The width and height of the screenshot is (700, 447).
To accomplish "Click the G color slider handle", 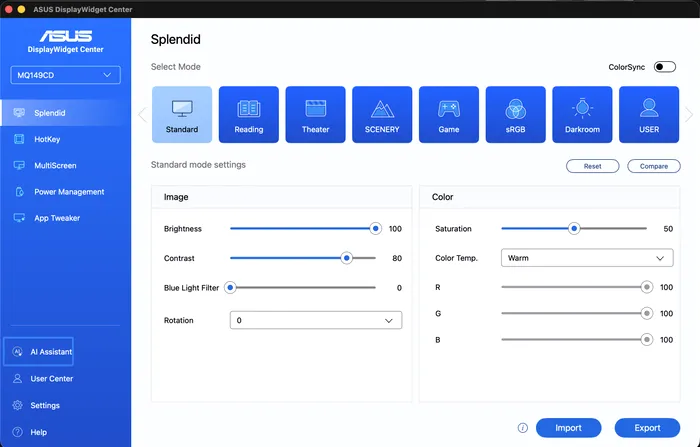I will click(x=646, y=313).
